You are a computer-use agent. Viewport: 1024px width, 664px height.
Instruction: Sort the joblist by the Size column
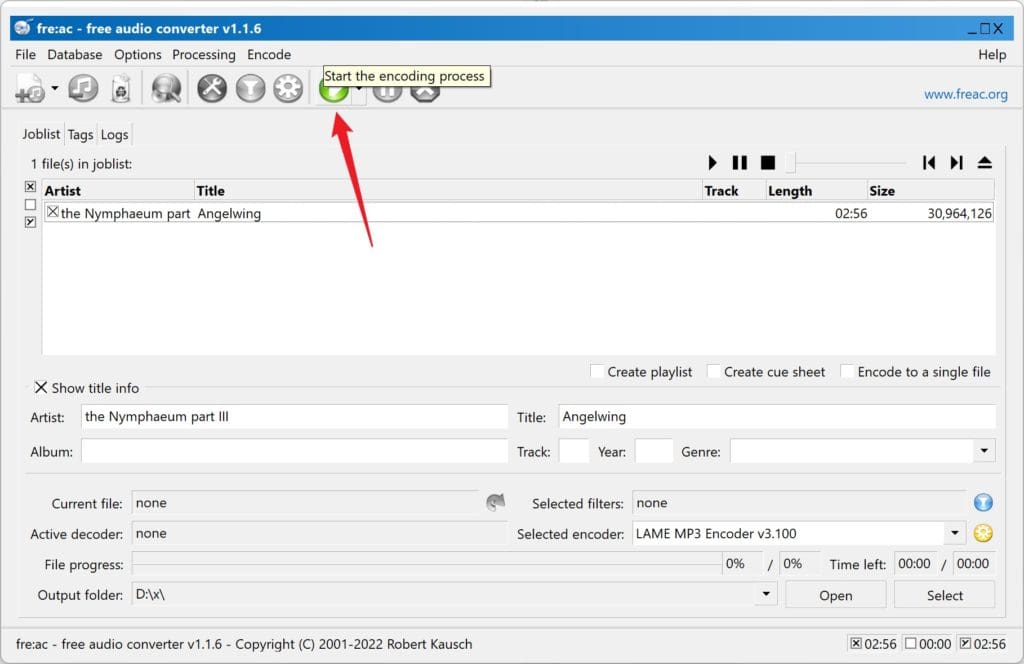coord(931,191)
